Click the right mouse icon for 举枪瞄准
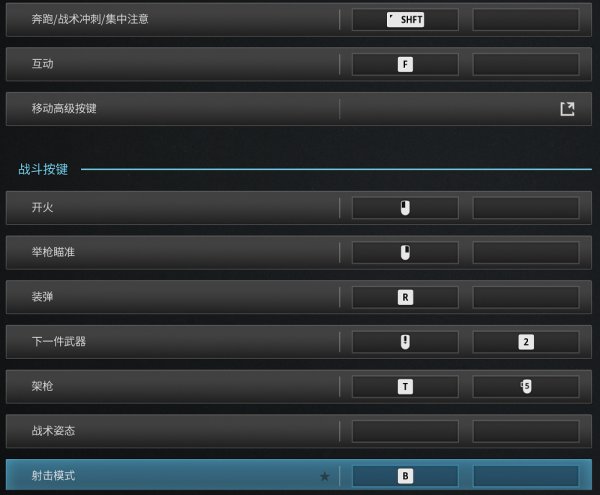The image size is (600, 495). (x=405, y=252)
